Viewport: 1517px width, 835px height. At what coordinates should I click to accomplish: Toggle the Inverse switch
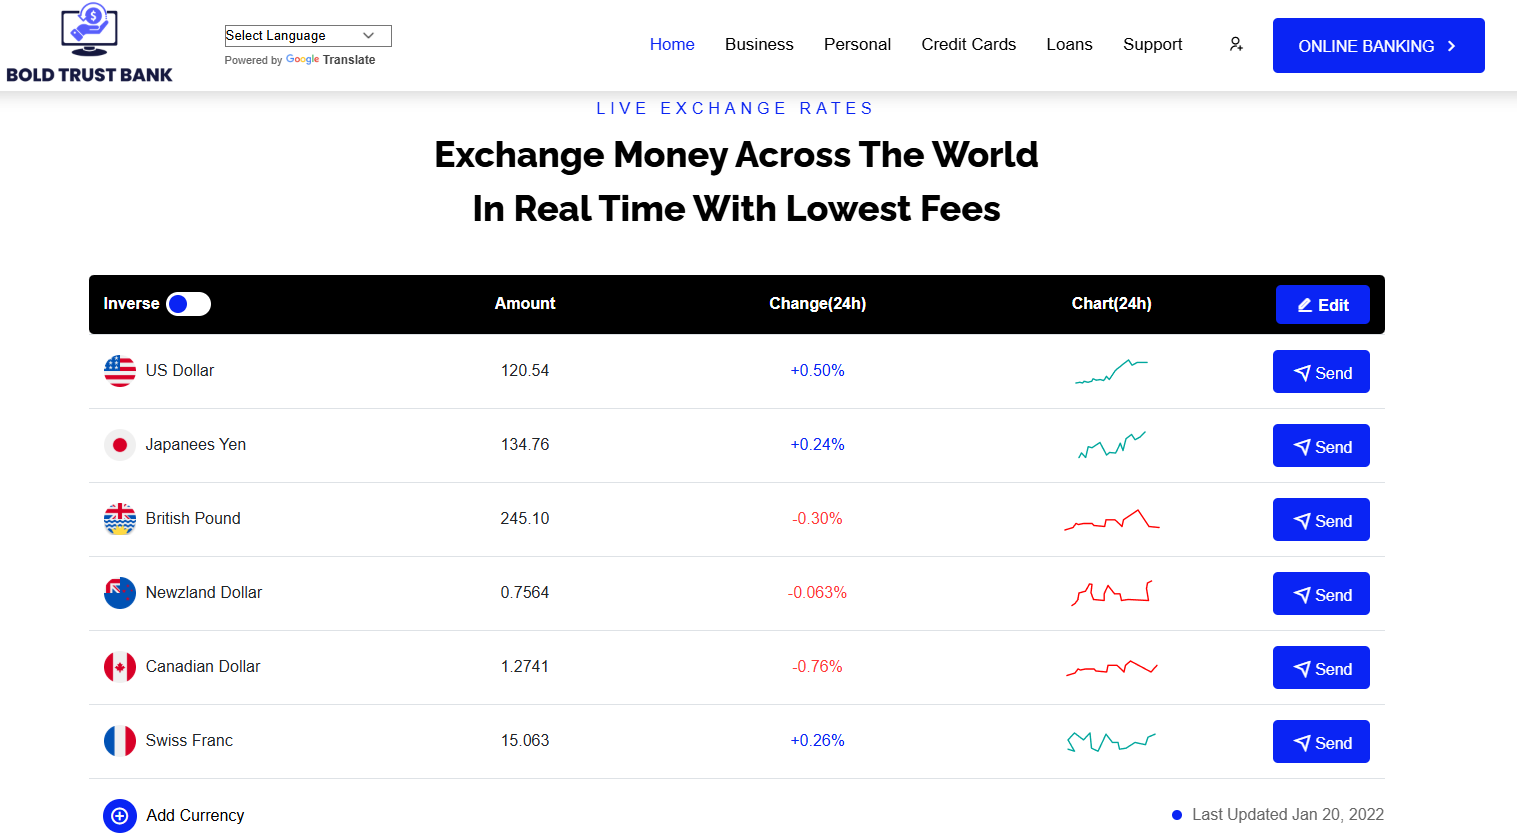pos(188,304)
